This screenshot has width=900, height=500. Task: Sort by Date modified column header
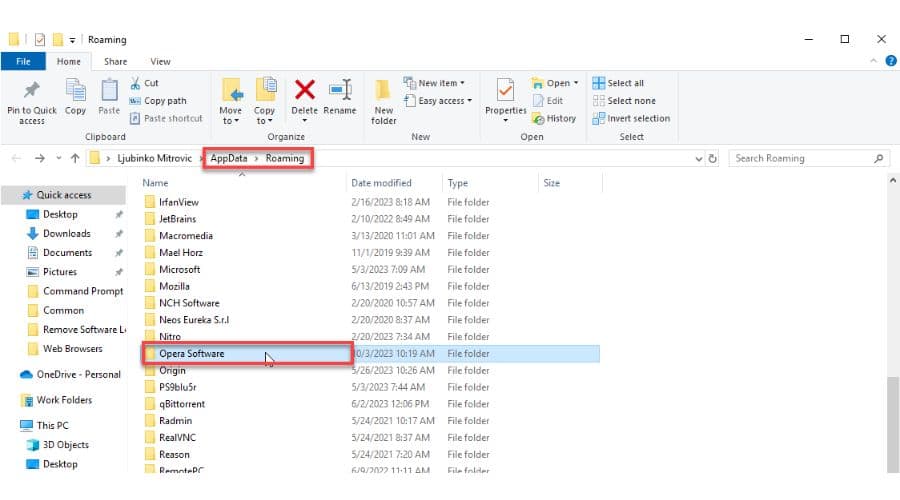pos(381,183)
